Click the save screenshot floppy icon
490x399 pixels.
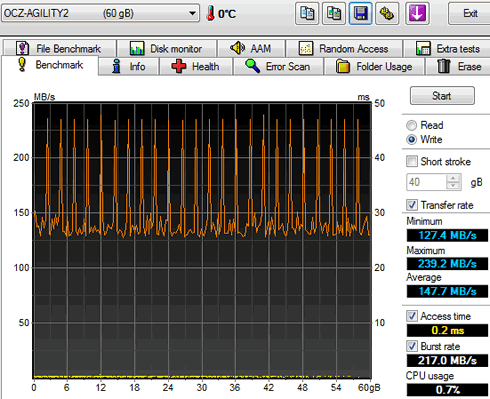coord(360,13)
